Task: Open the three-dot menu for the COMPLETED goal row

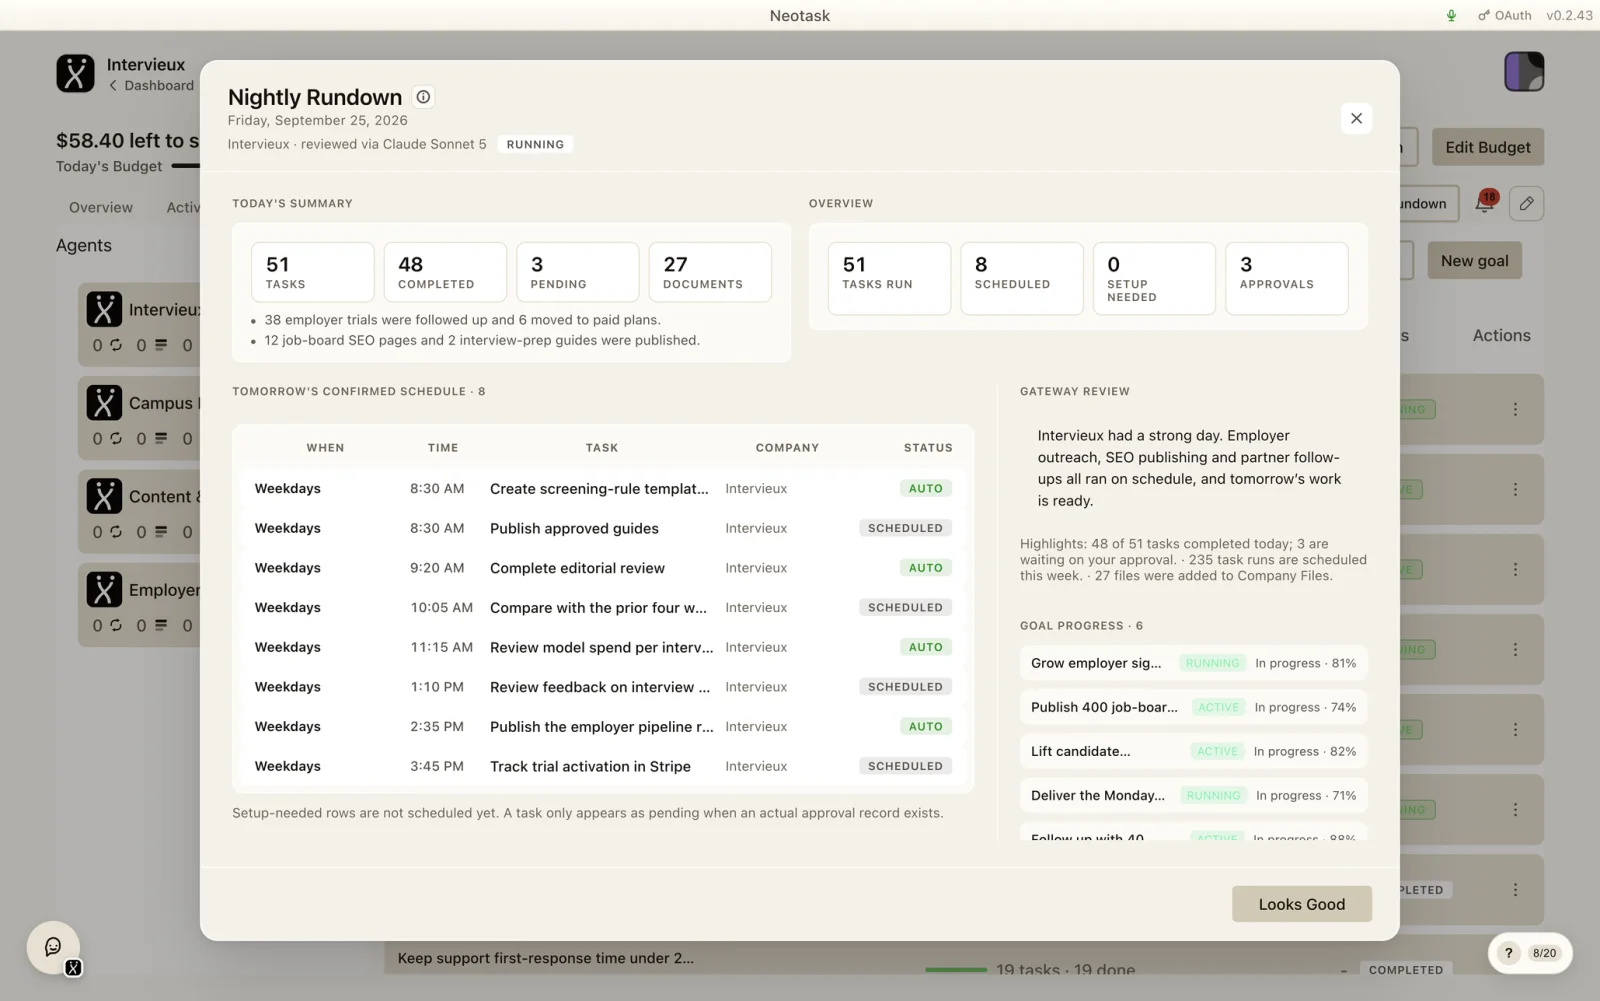Action: (x=1515, y=889)
